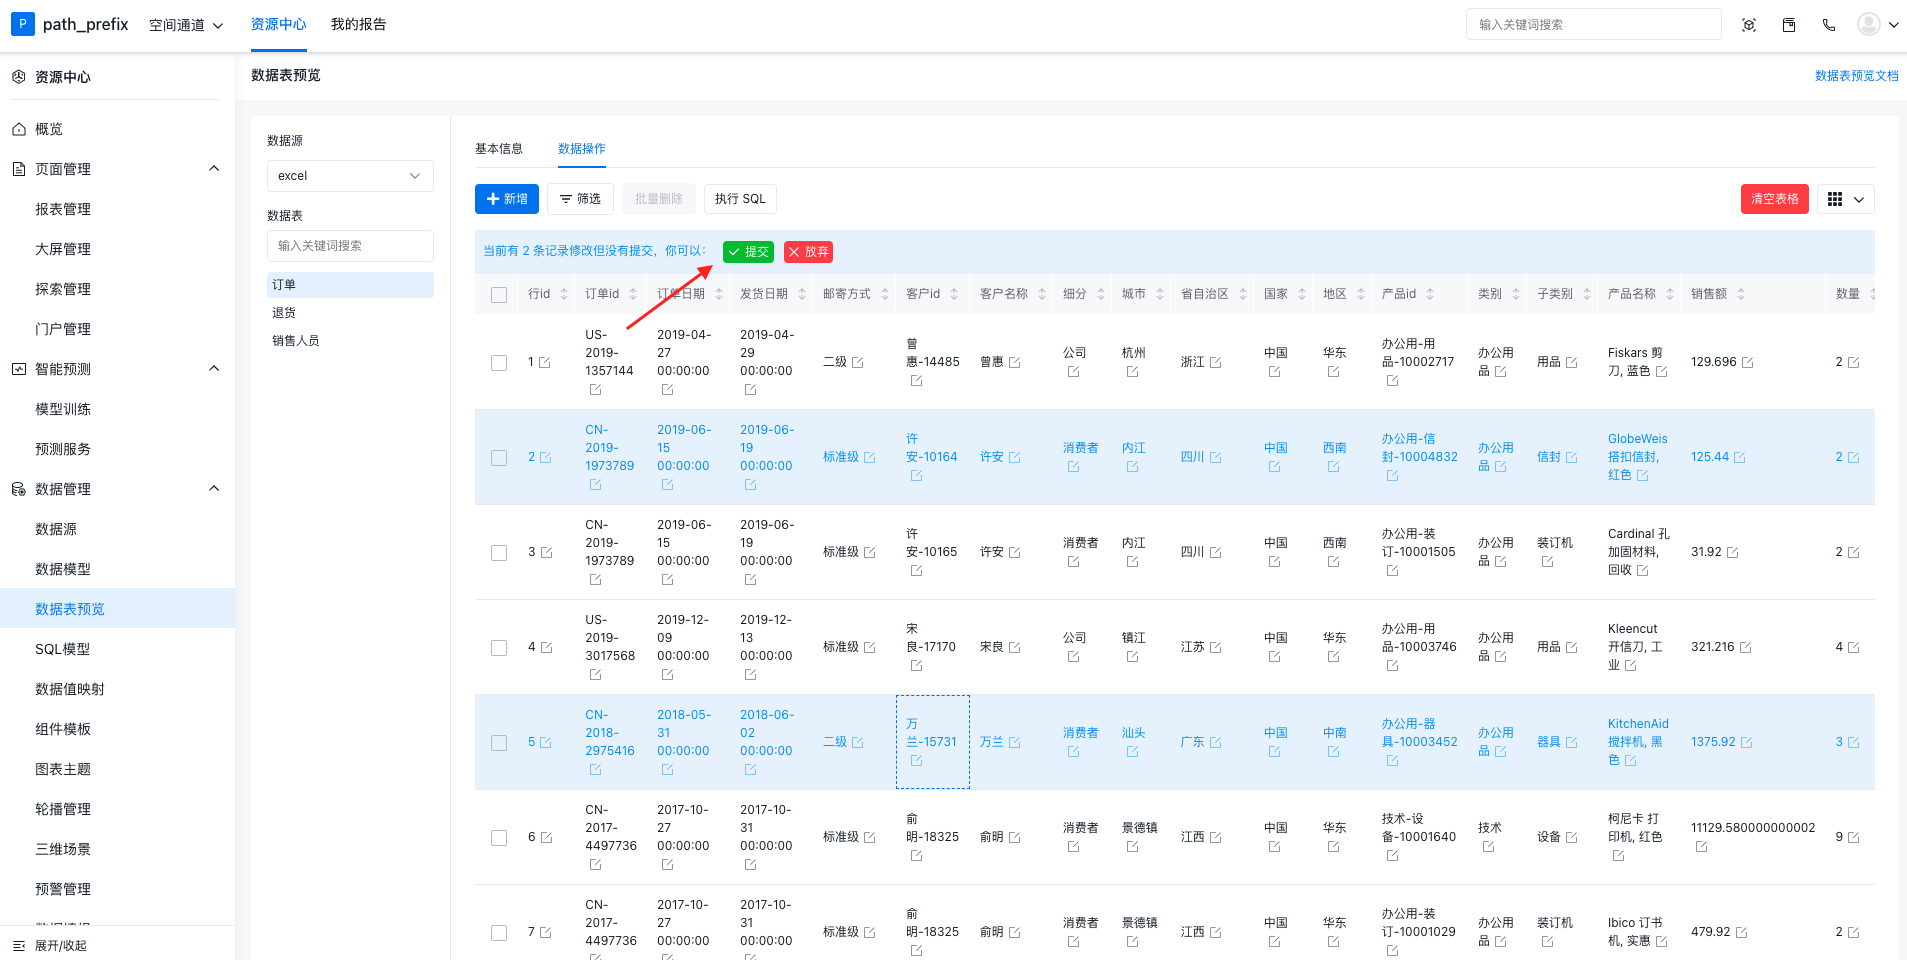The image size is (1907, 960).
Task: Go to SQL模型 in sidebar
Action: coord(62,649)
